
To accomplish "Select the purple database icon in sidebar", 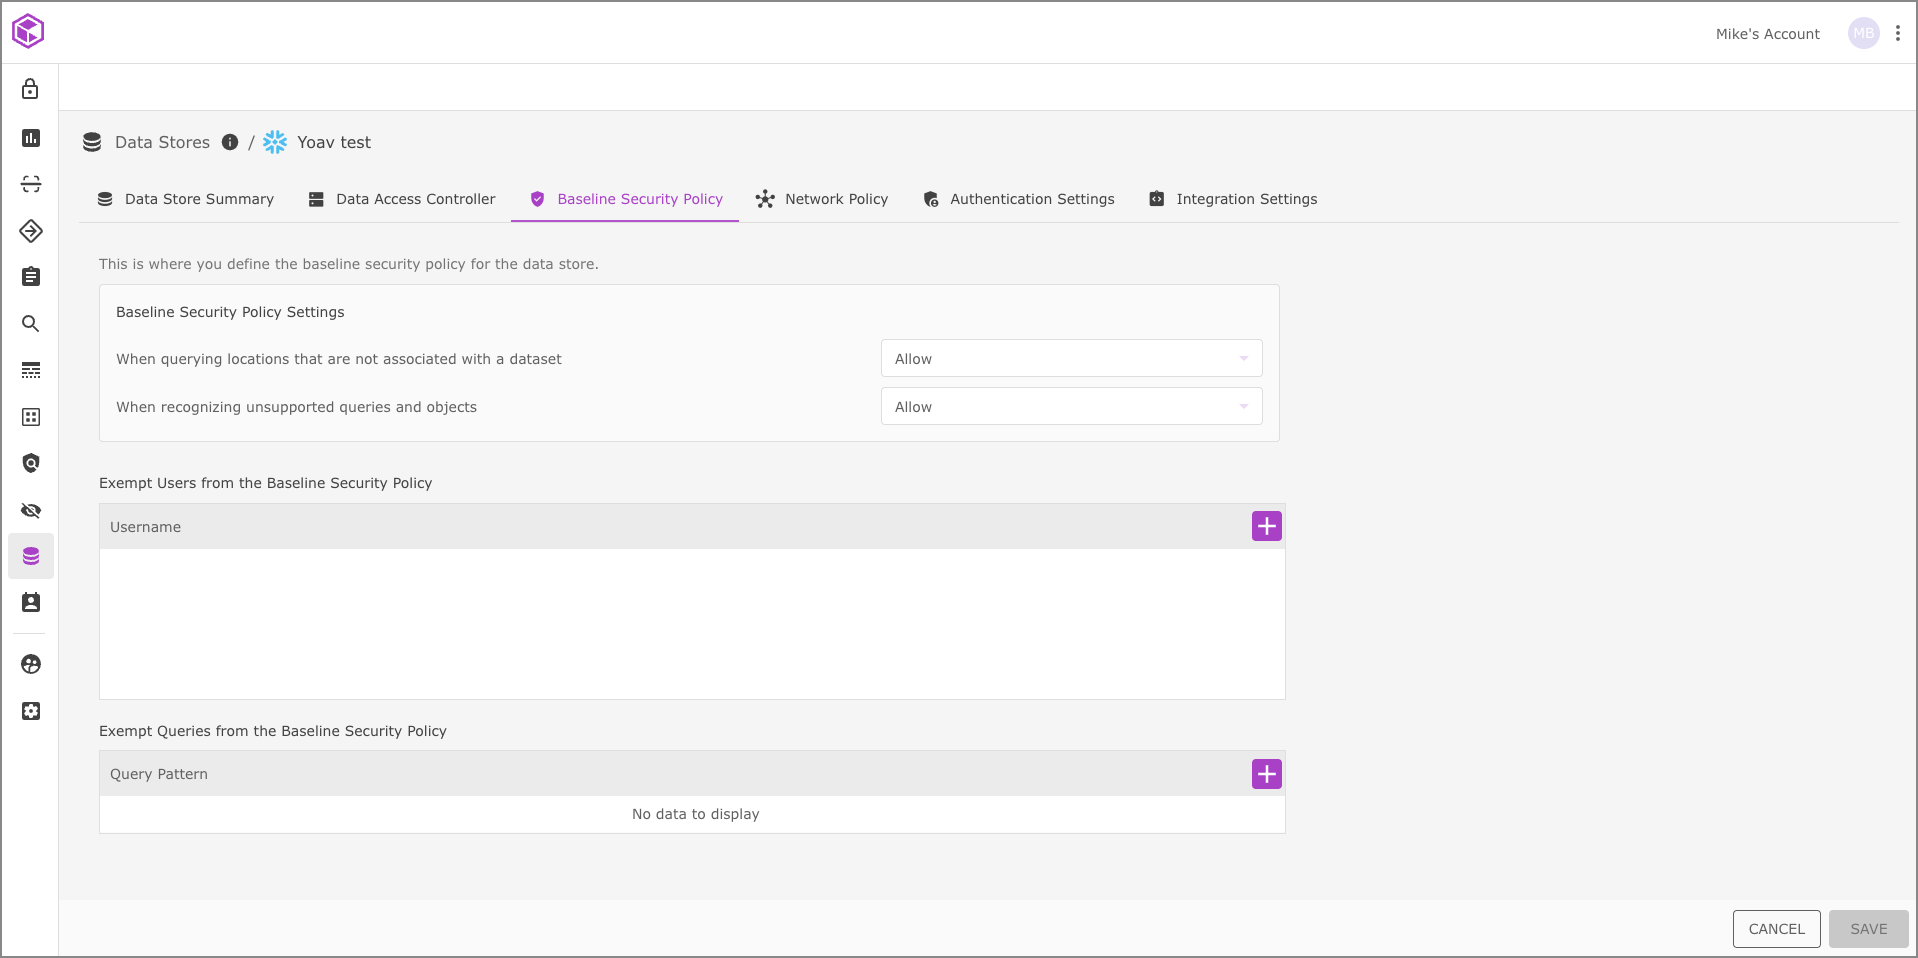I will (x=31, y=556).
